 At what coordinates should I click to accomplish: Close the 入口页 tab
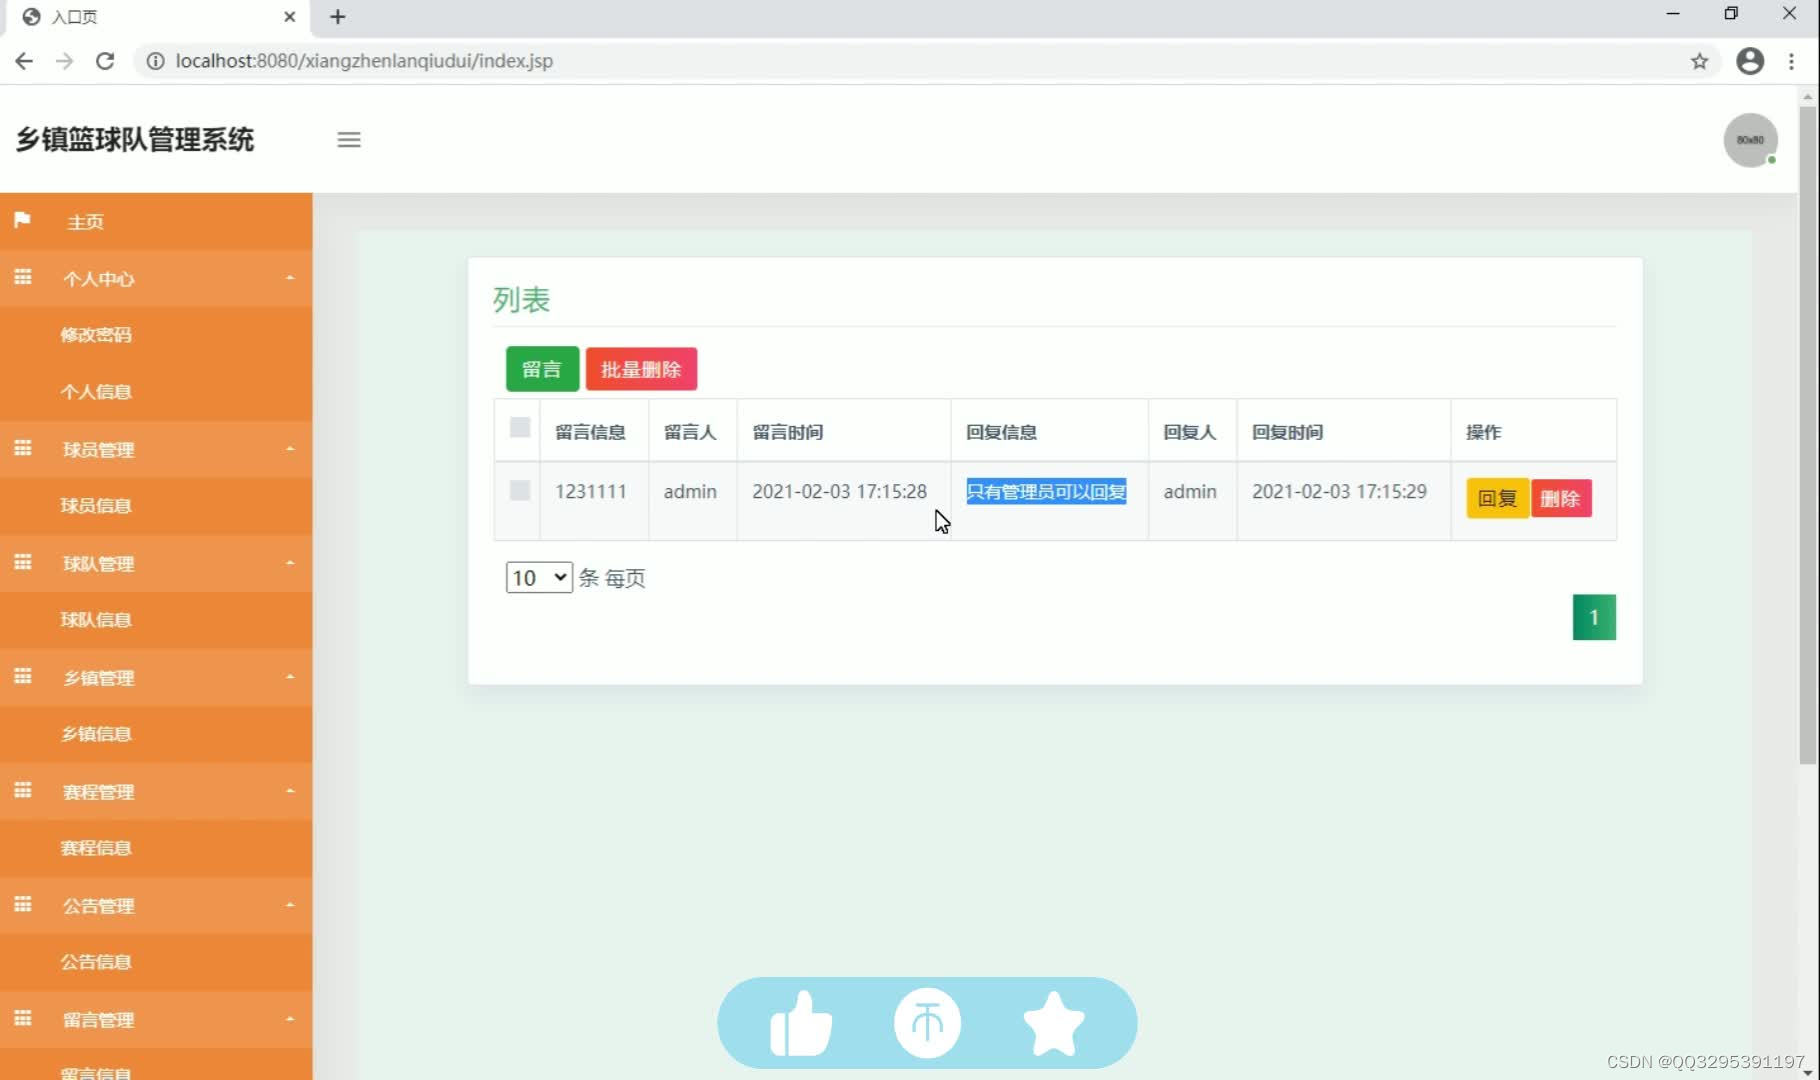pyautogui.click(x=289, y=17)
